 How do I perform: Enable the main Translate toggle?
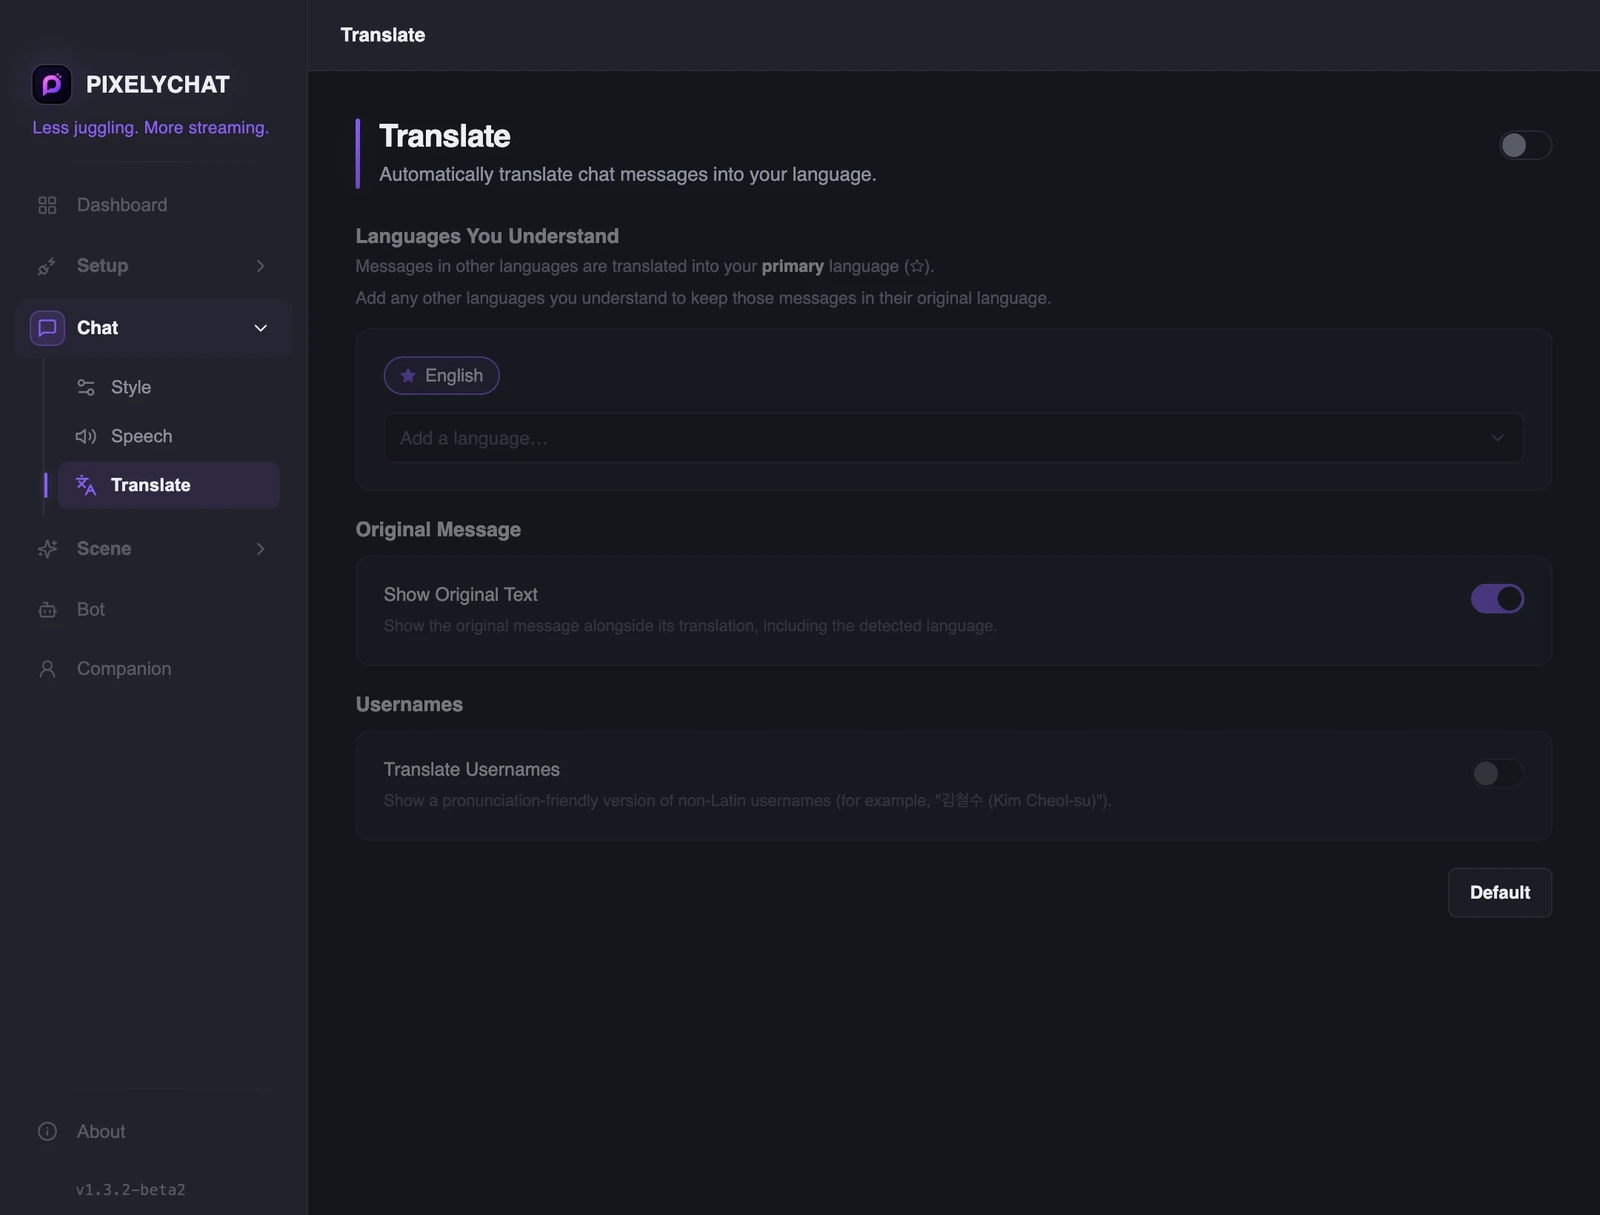point(1525,145)
